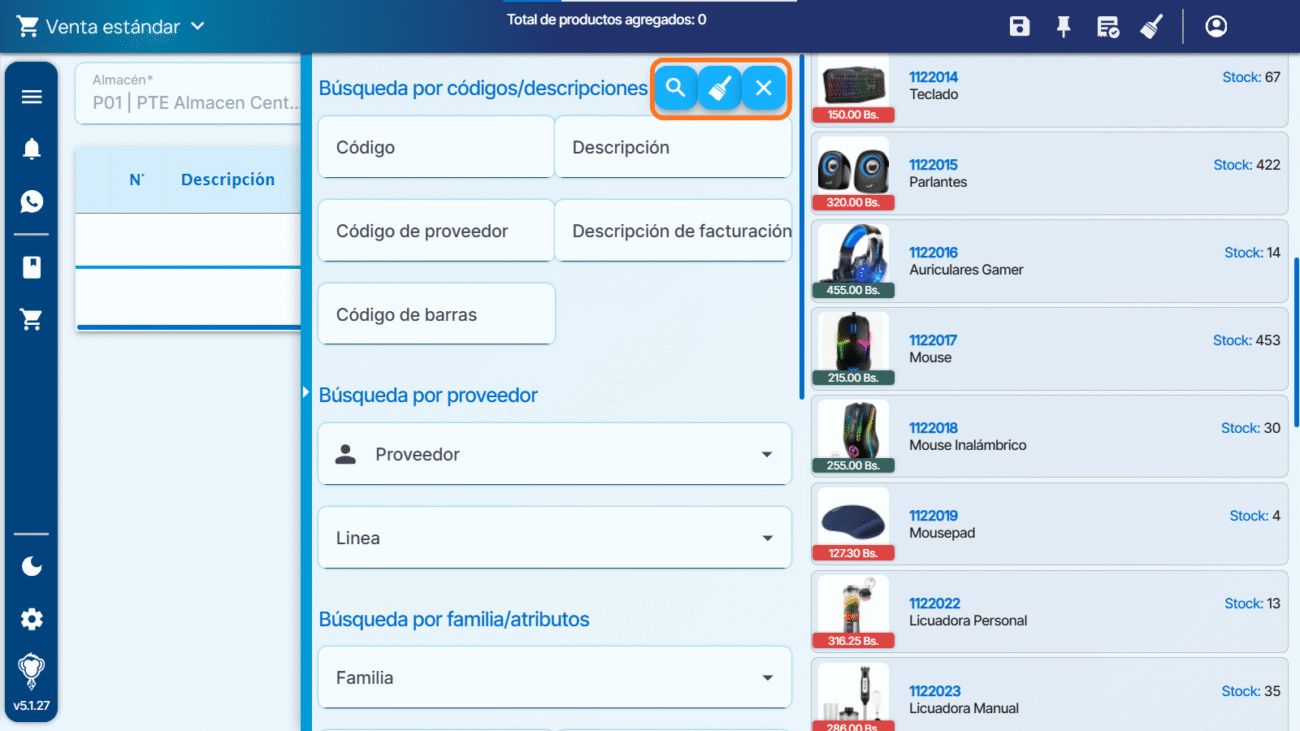Click the pin icon in the top bar
Screen dimensions: 1300x731
point(1063,27)
